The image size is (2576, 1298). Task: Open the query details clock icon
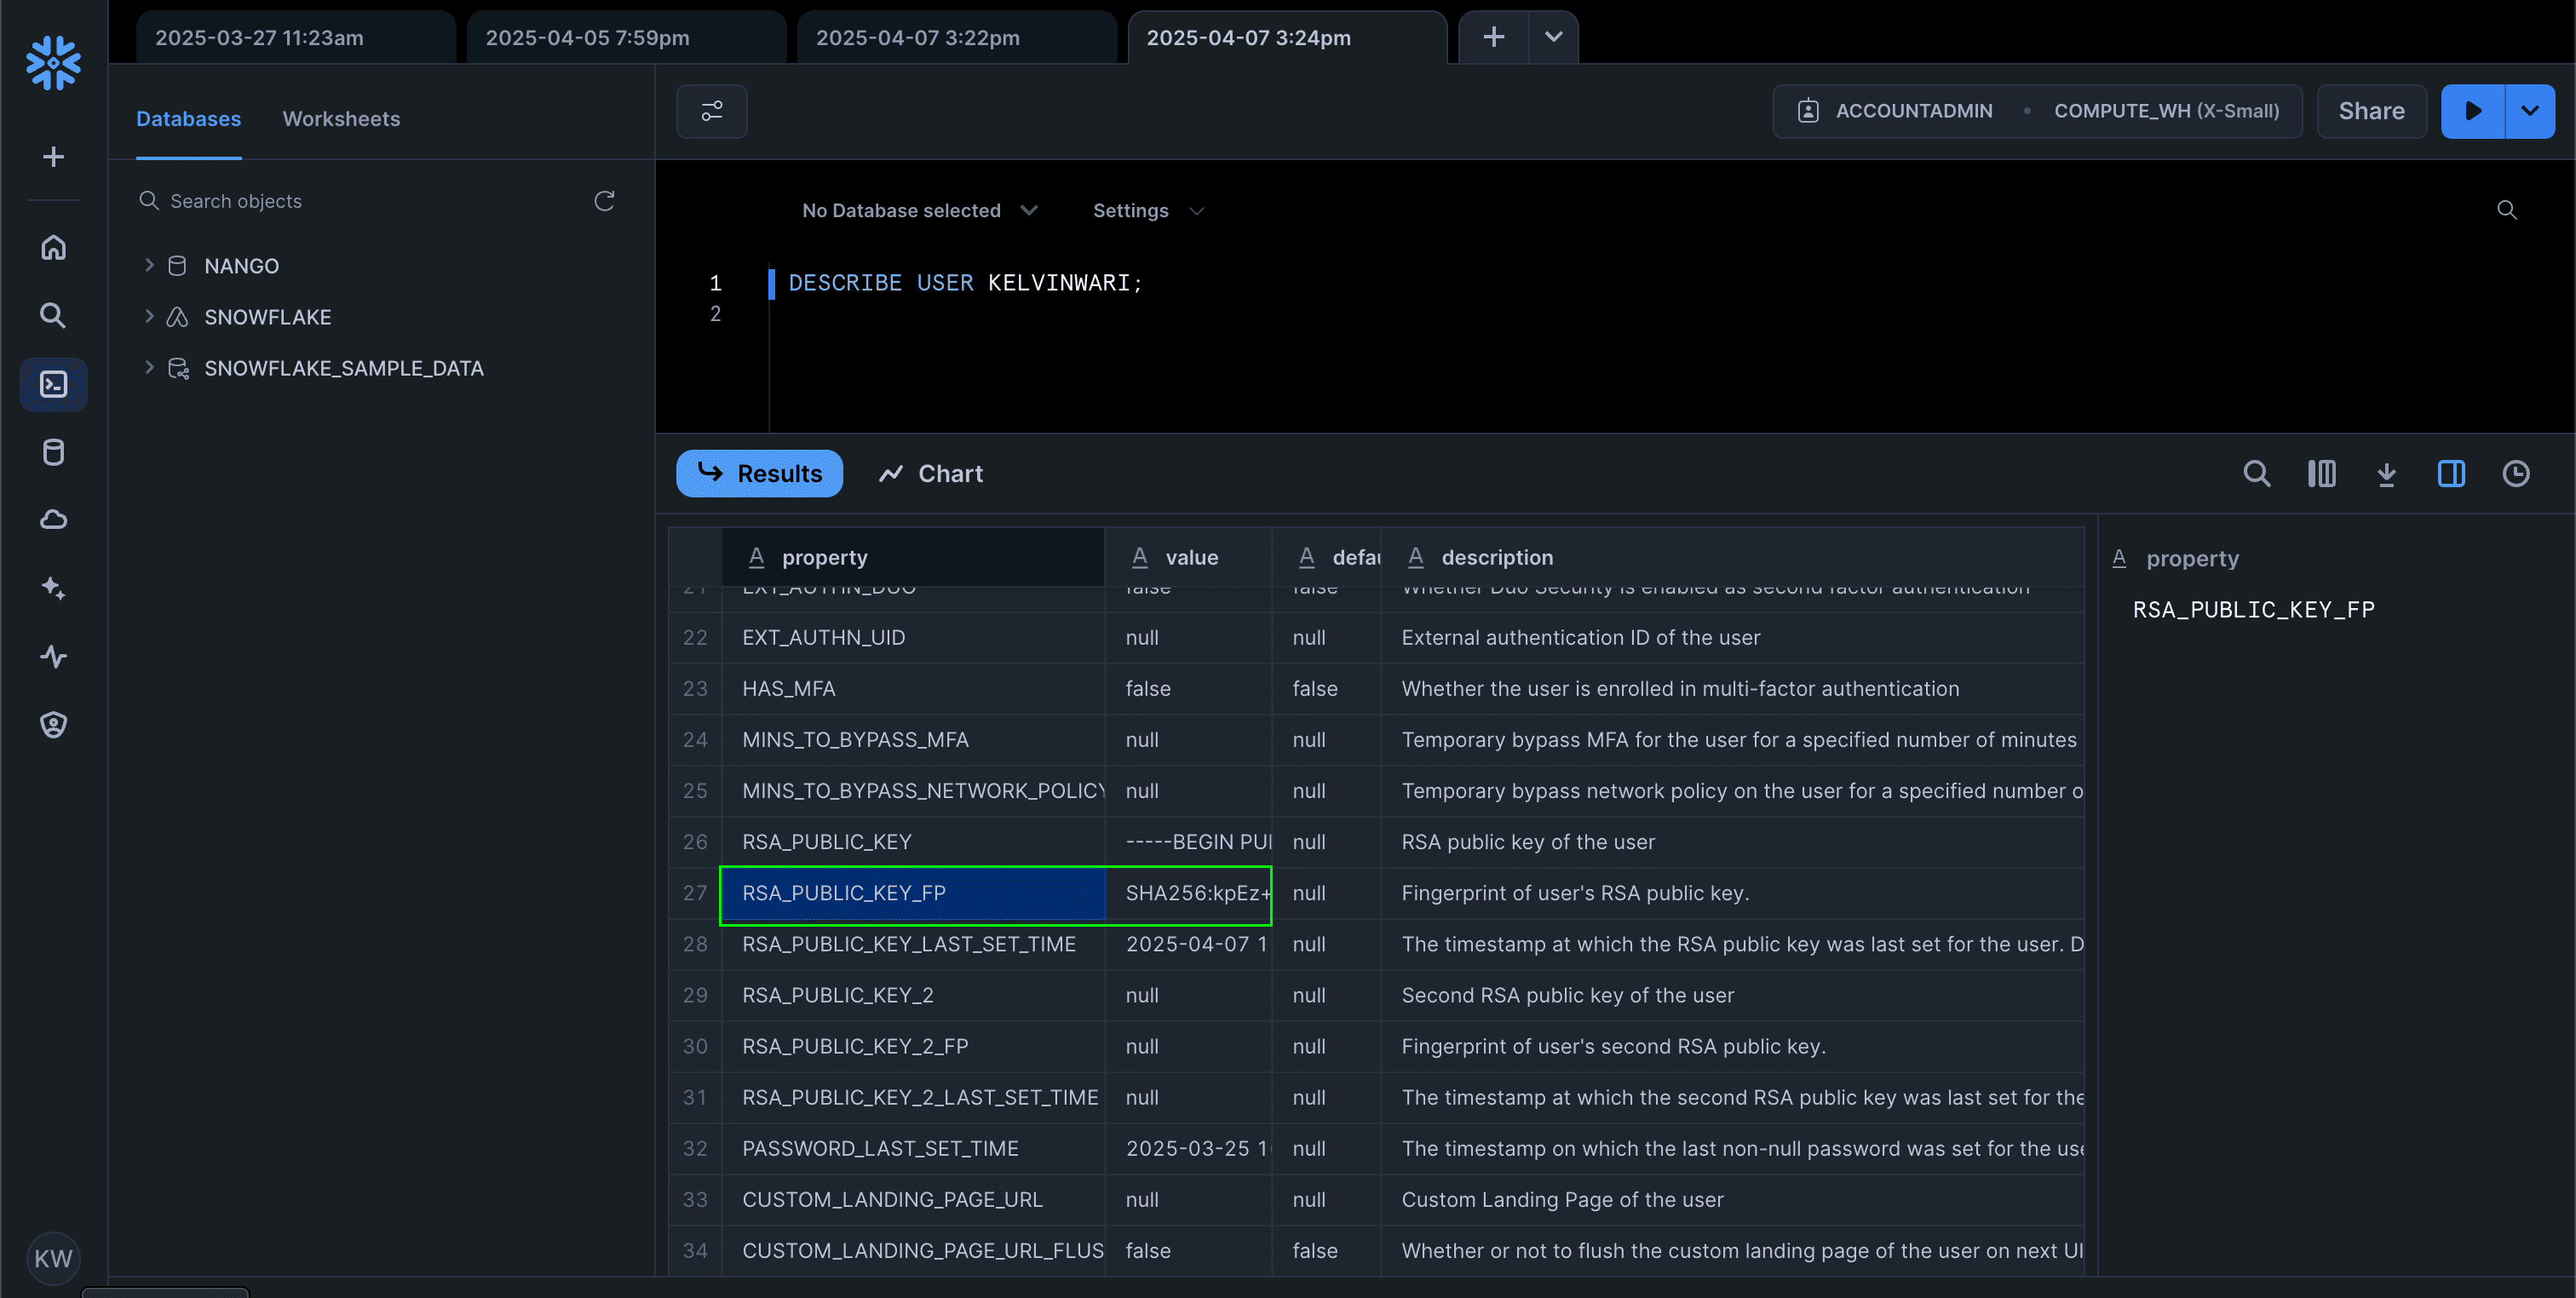pos(2516,473)
